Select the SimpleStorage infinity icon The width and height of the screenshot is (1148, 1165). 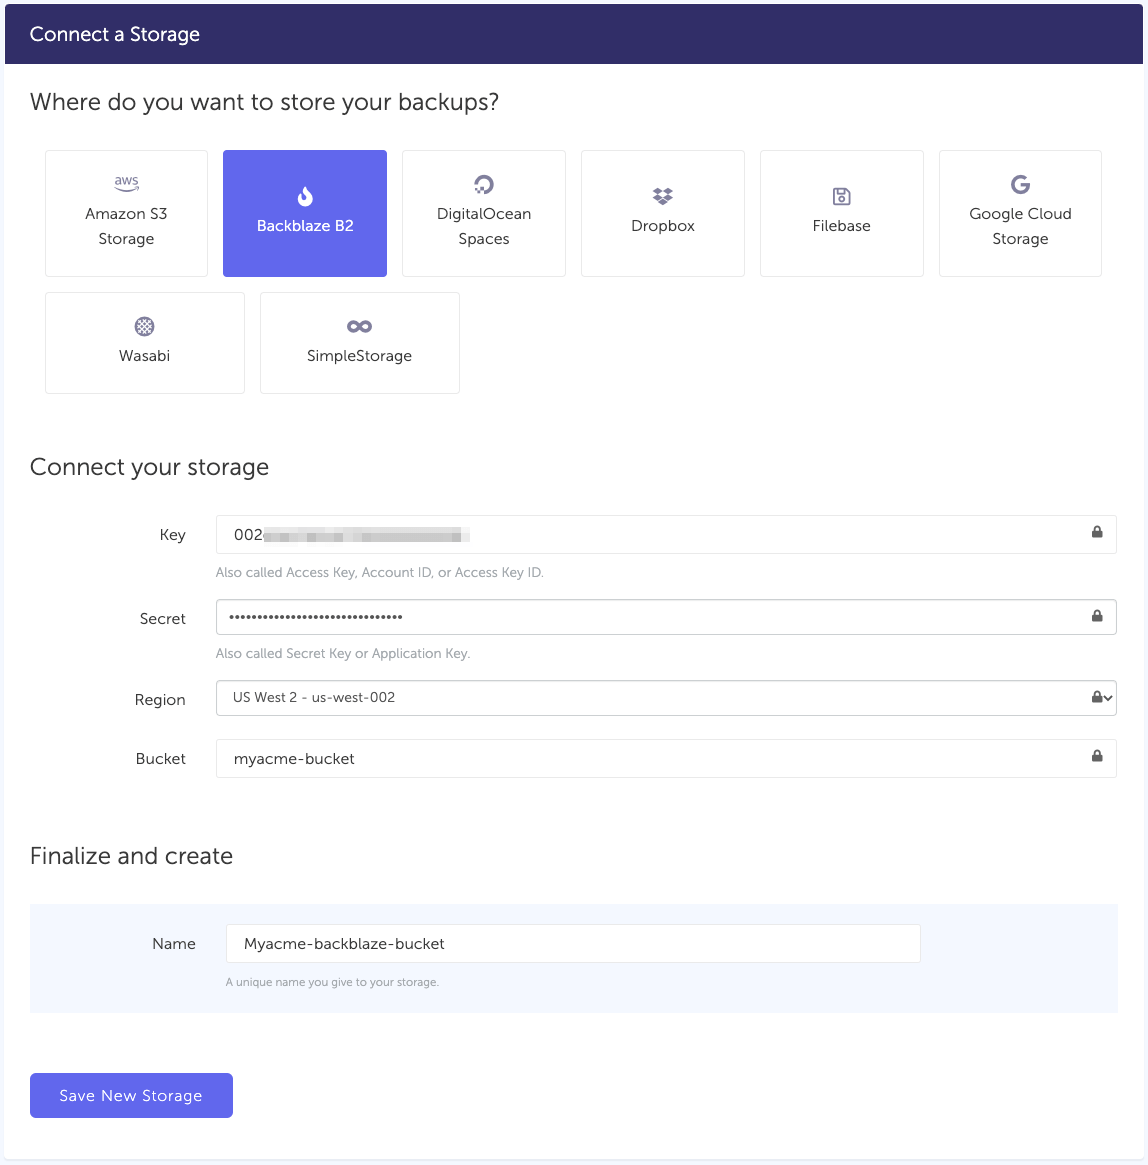(x=360, y=326)
